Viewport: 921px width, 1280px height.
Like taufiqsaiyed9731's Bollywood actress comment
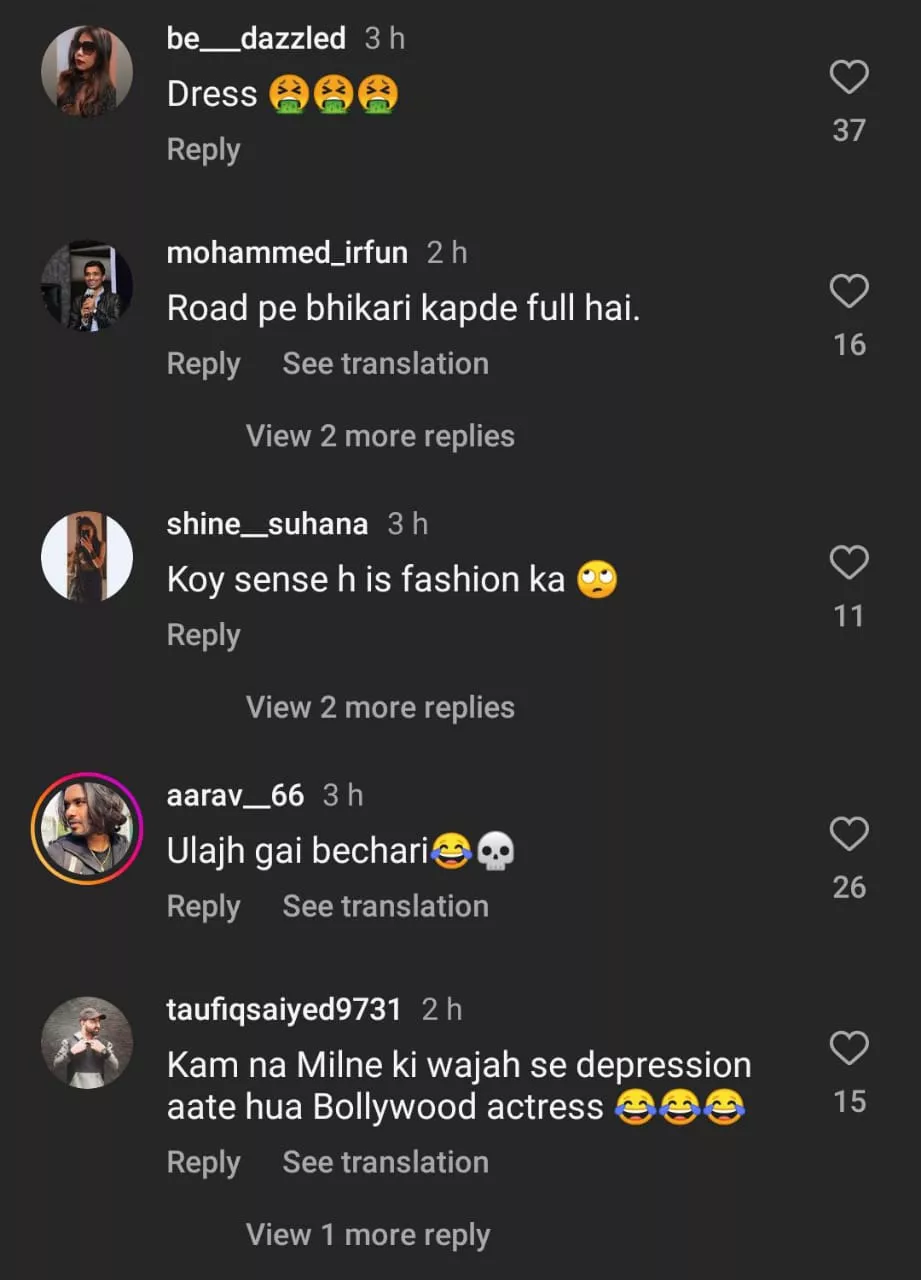click(849, 1049)
